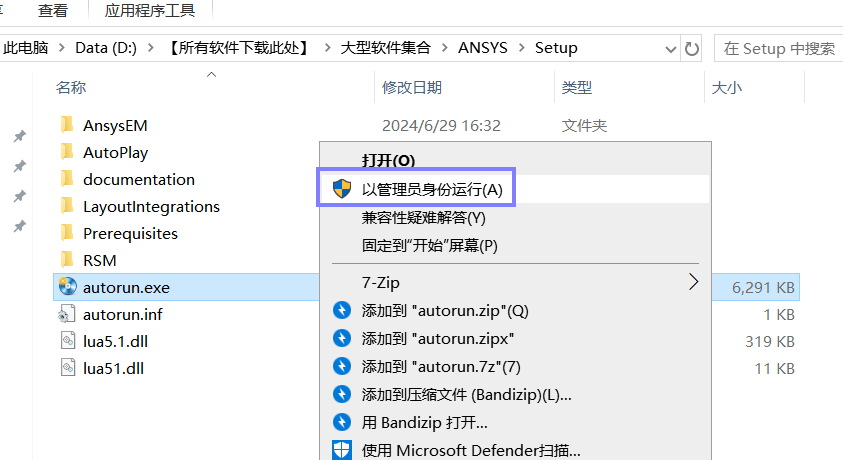Click the autorun.exe disc icon
The width and height of the screenshot is (843, 460).
pos(68,286)
